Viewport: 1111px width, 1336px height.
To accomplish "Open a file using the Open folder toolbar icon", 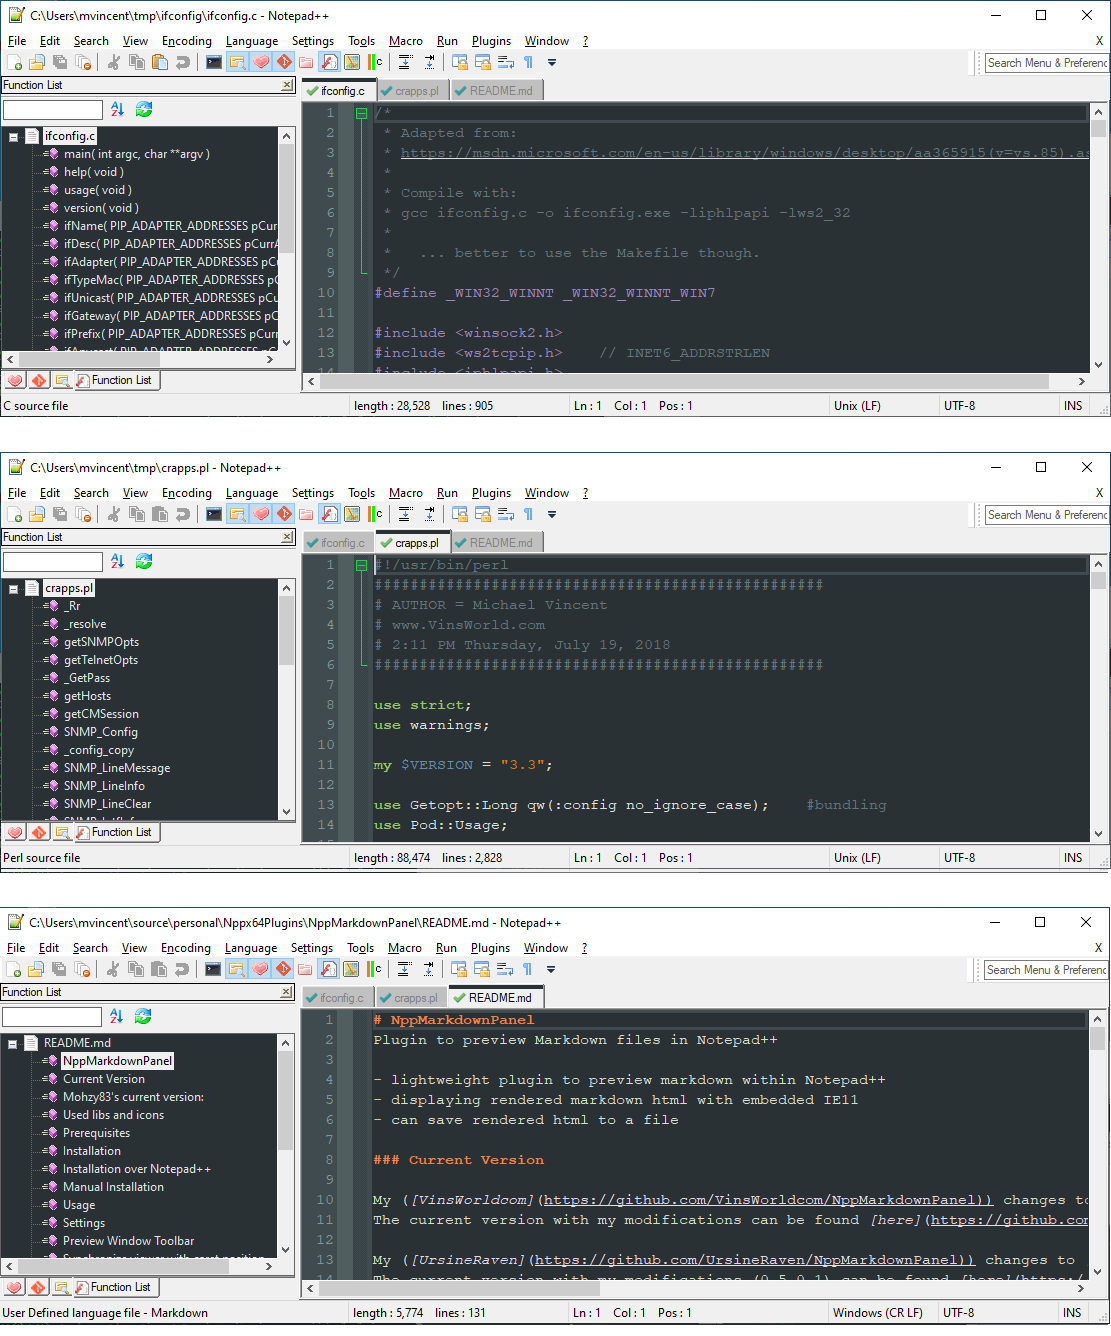I will (x=37, y=62).
